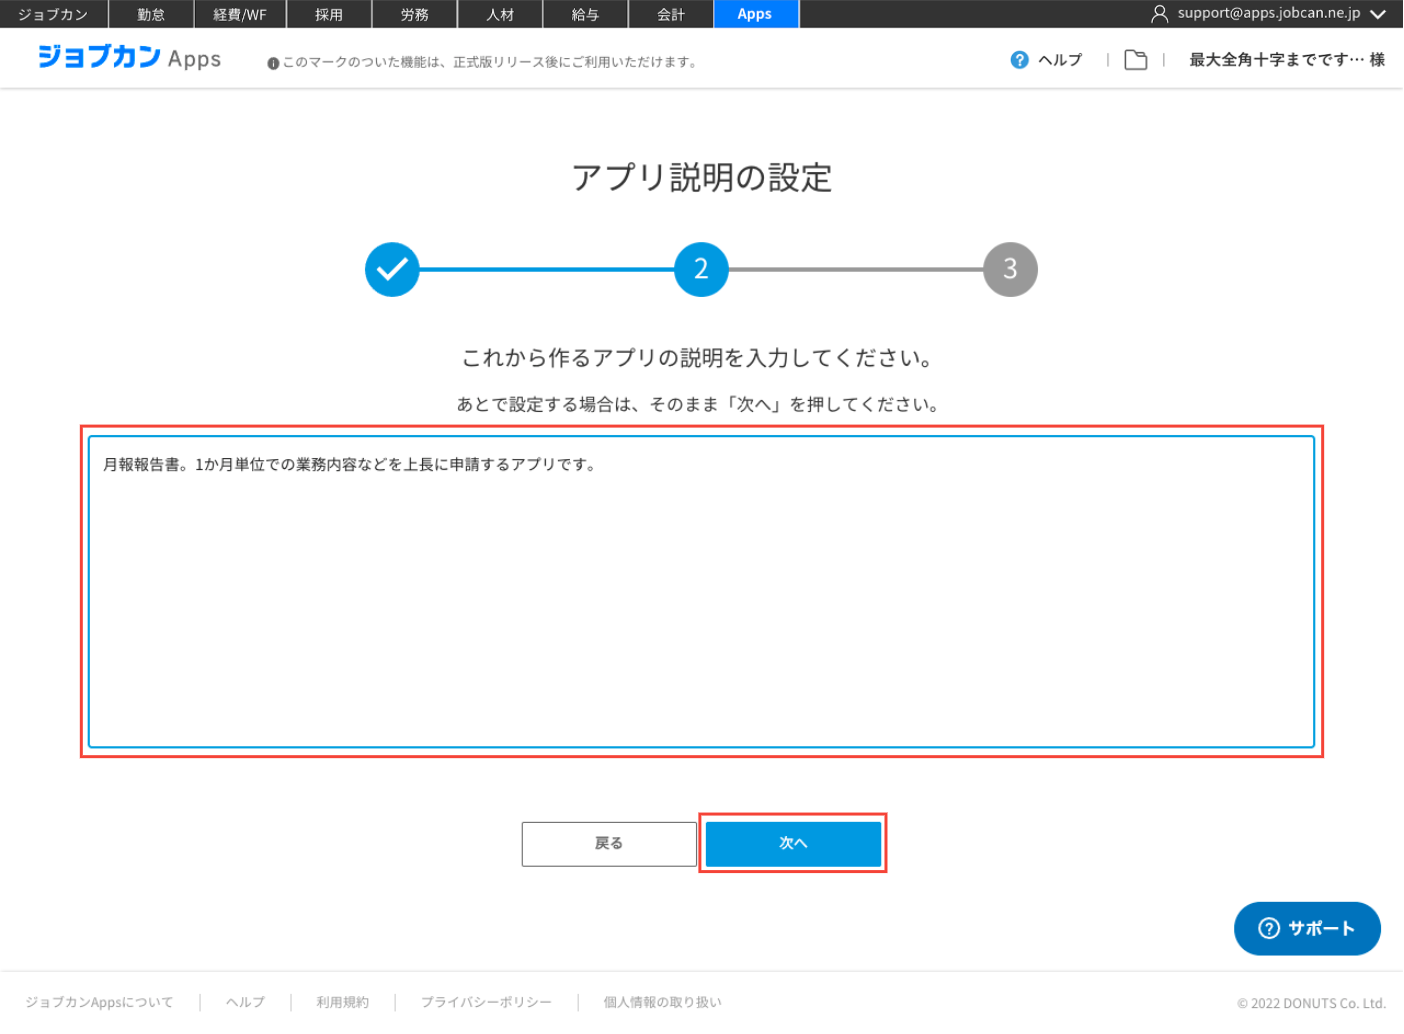Go to the 給与 tab
This screenshot has height=1034, width=1404.
tap(585, 14)
